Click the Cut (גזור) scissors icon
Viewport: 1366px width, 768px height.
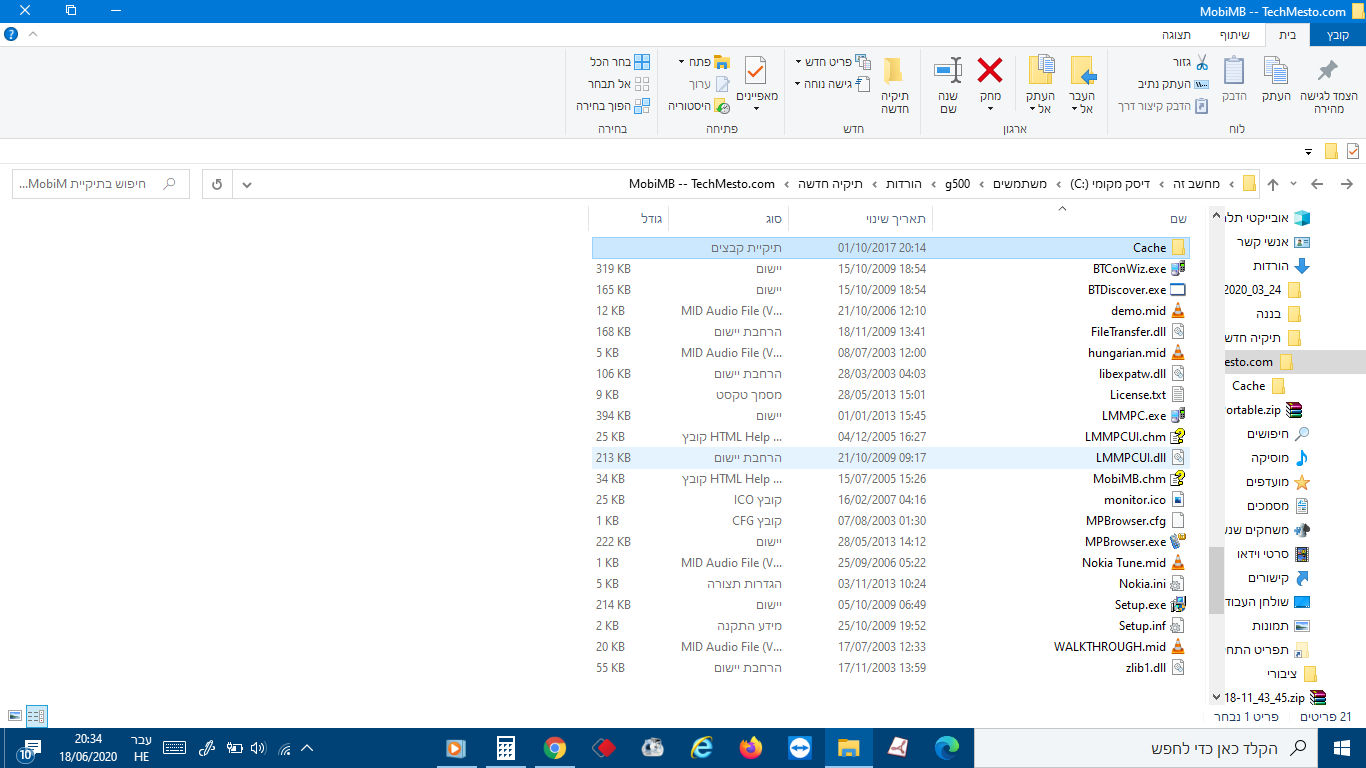point(1202,62)
